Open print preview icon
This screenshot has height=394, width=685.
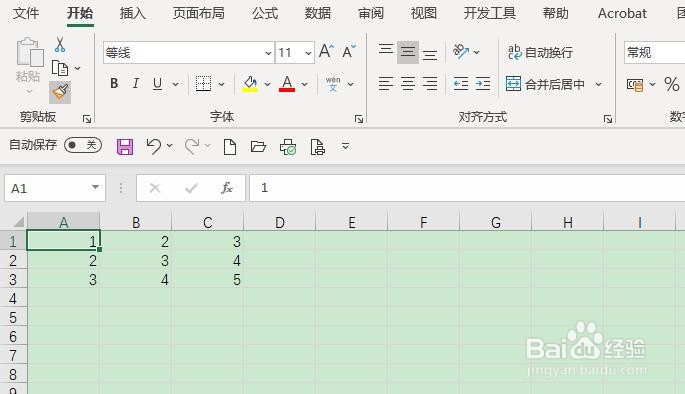pos(318,147)
